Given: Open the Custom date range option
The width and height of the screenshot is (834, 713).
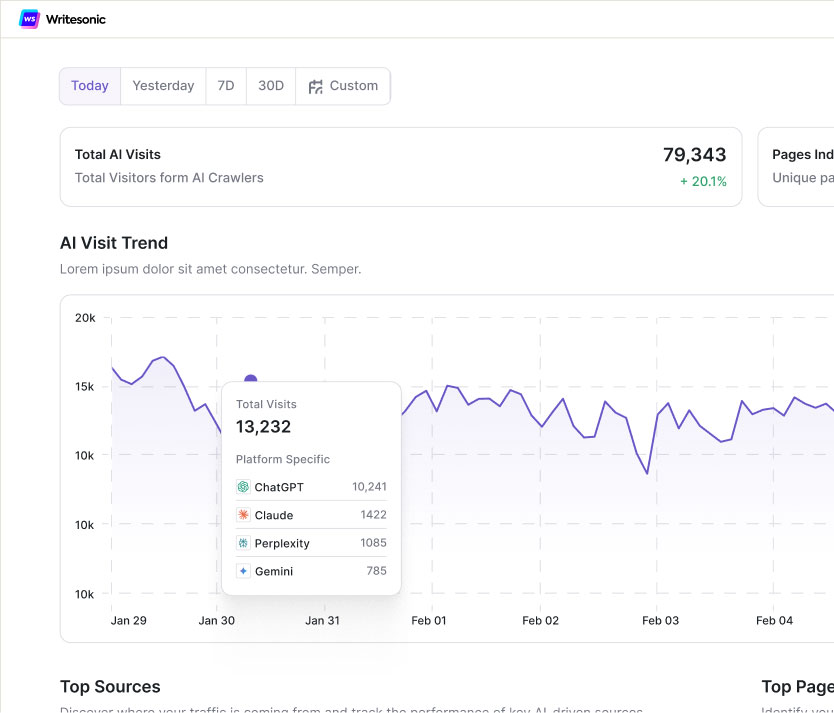Looking at the screenshot, I should 343,86.
